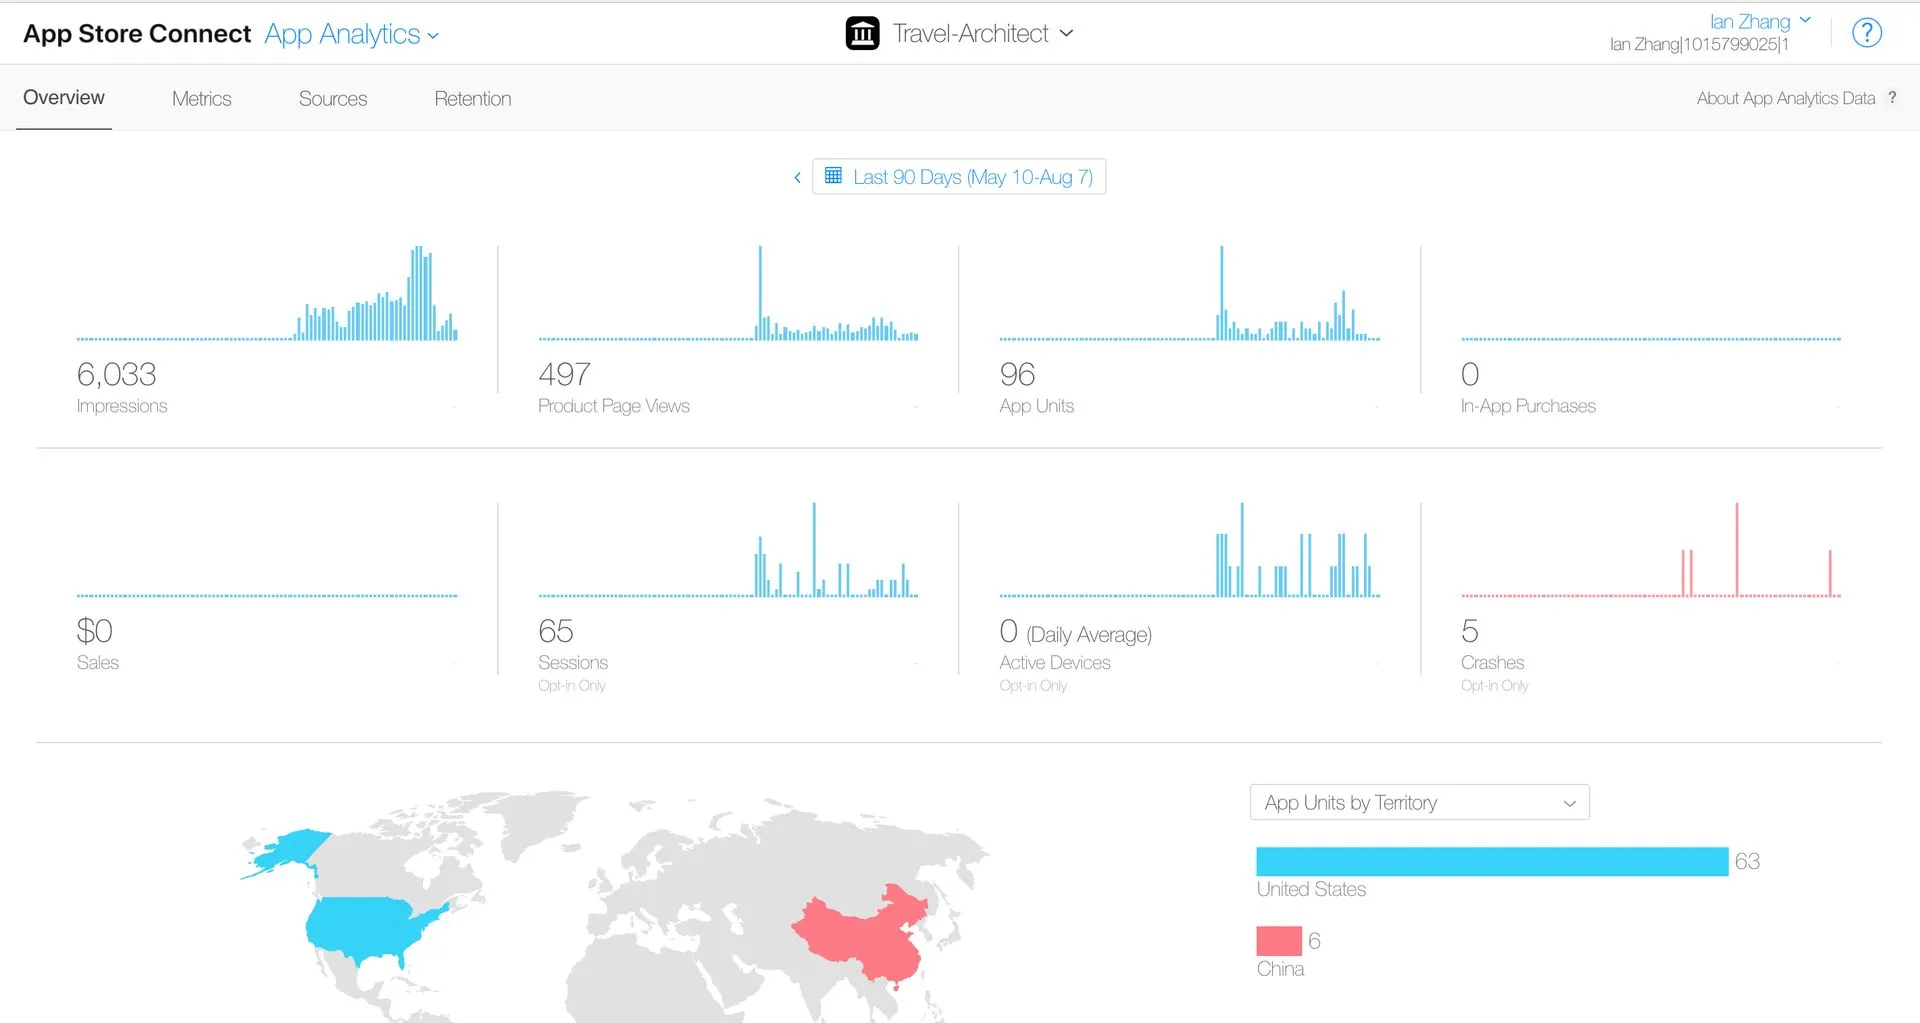Expand the App Analytics dropdown
Screen dimensions: 1920x1023
pyautogui.click(x=352, y=34)
